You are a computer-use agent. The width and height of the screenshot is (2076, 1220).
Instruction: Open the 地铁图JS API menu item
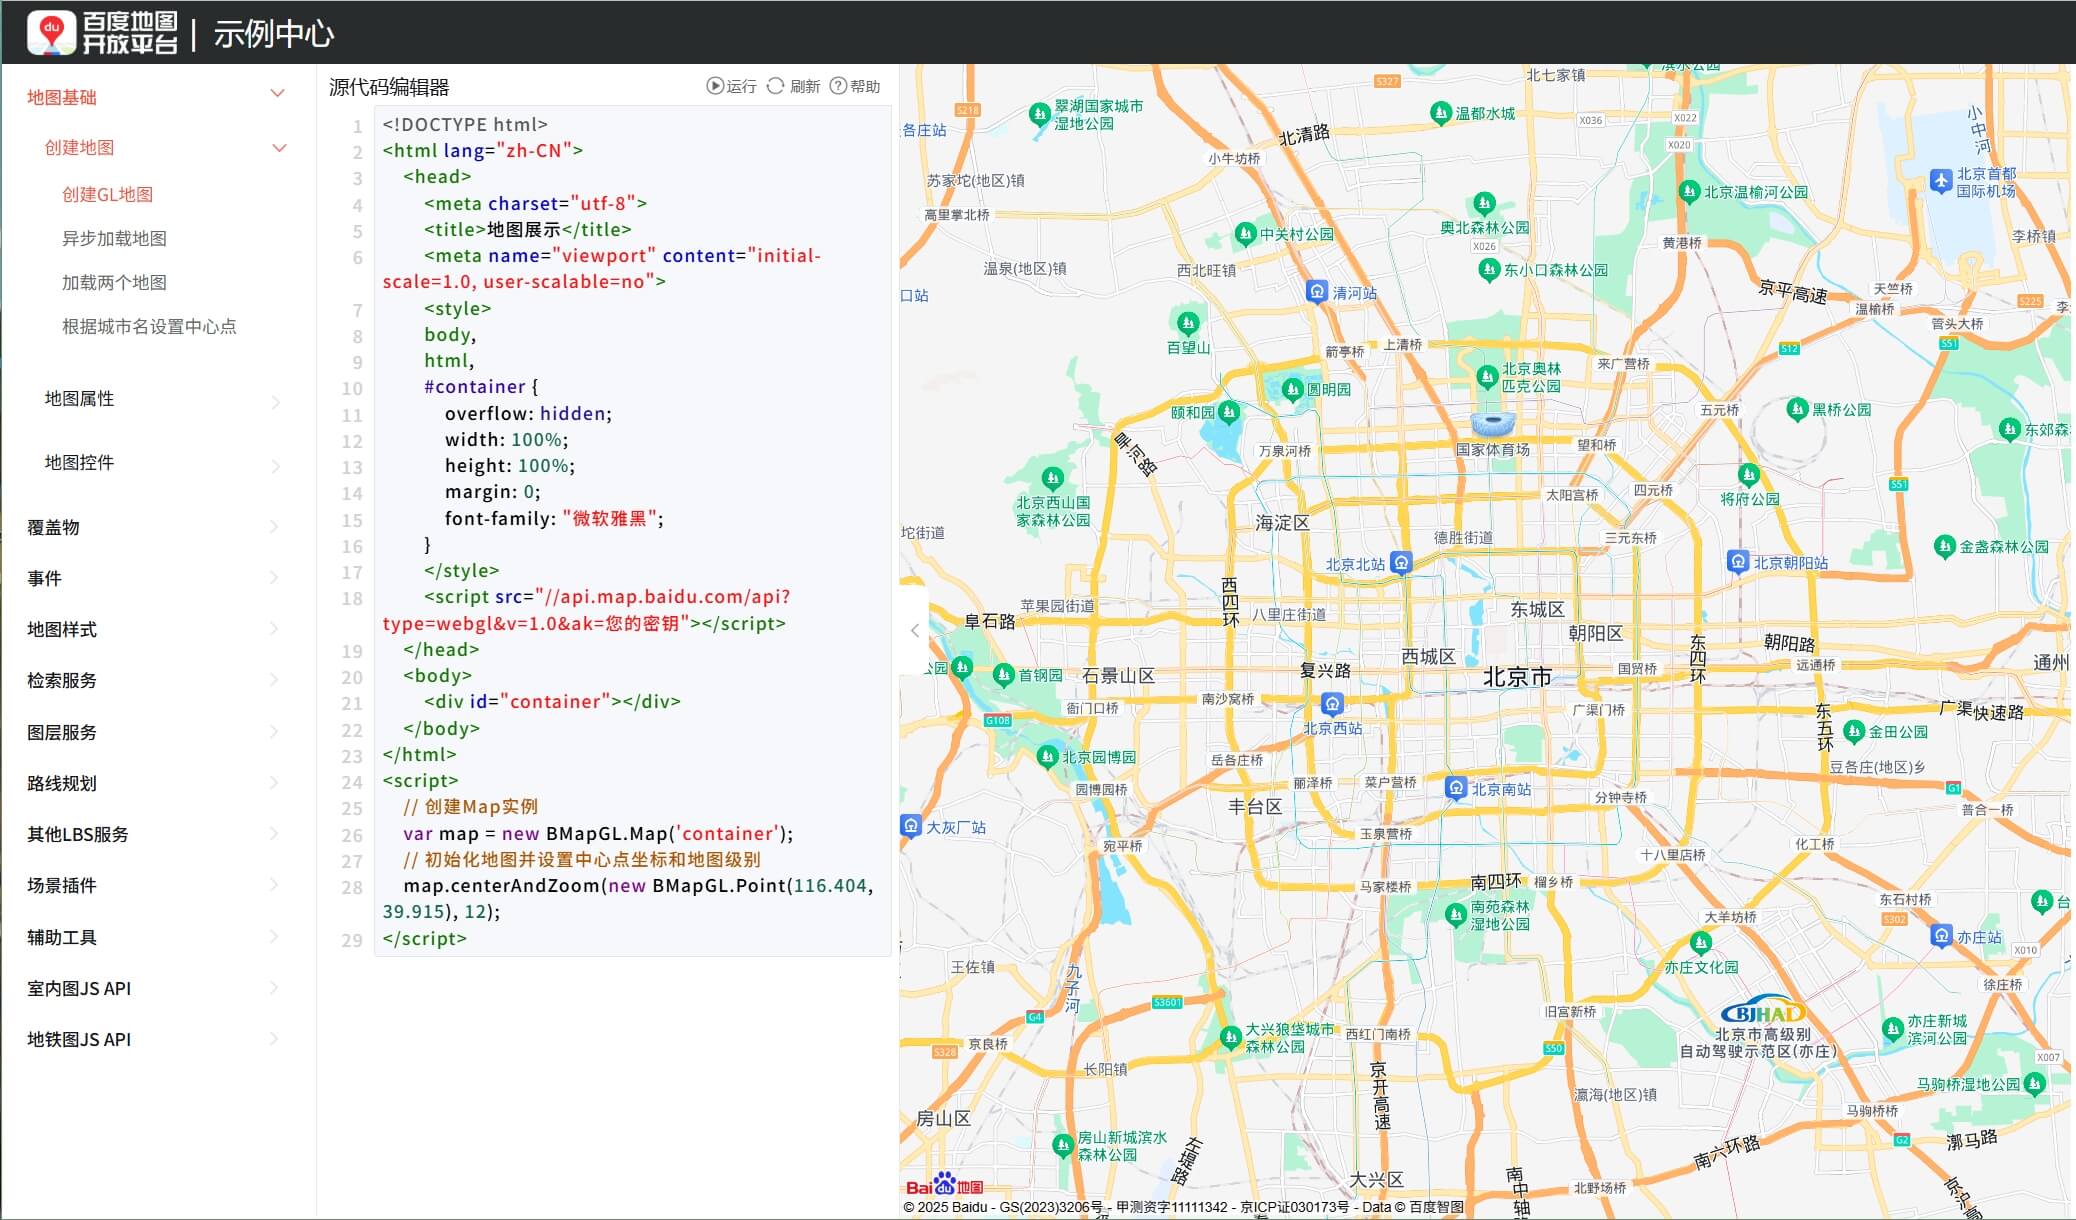click(x=79, y=1040)
